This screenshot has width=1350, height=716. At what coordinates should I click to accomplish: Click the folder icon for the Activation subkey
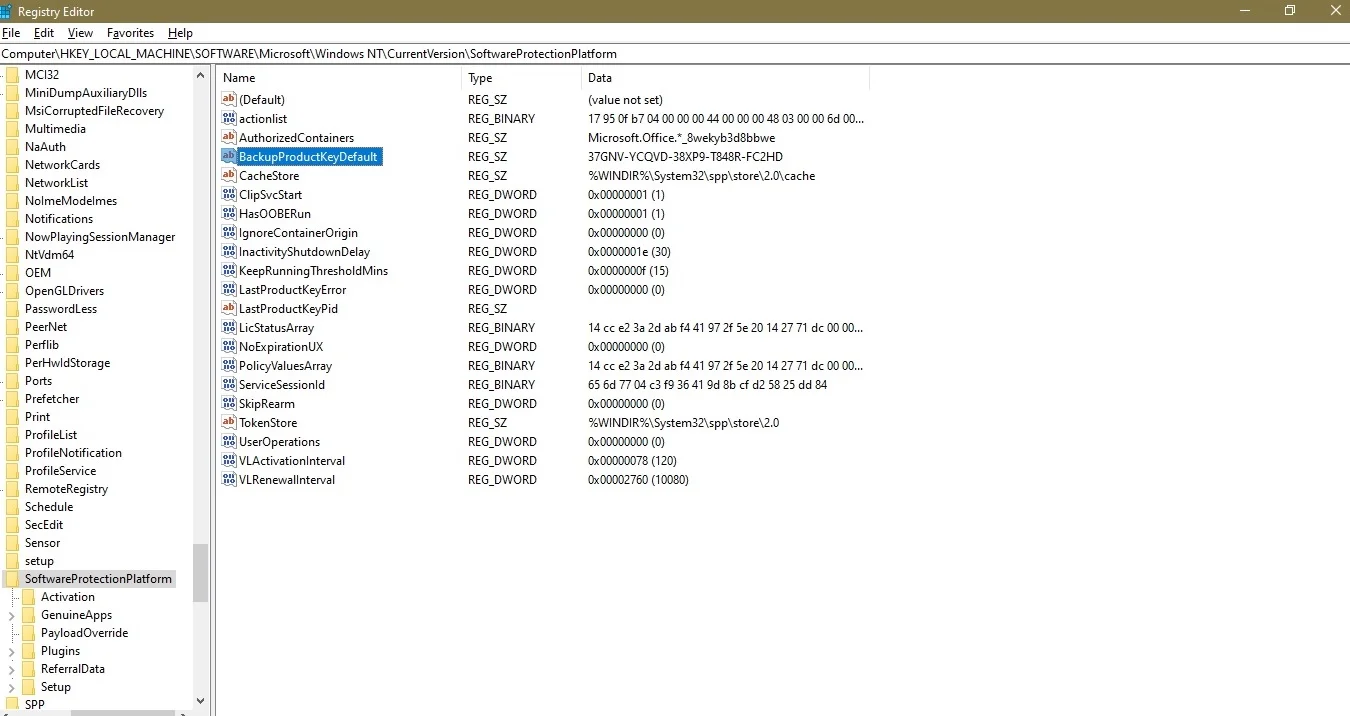30,596
